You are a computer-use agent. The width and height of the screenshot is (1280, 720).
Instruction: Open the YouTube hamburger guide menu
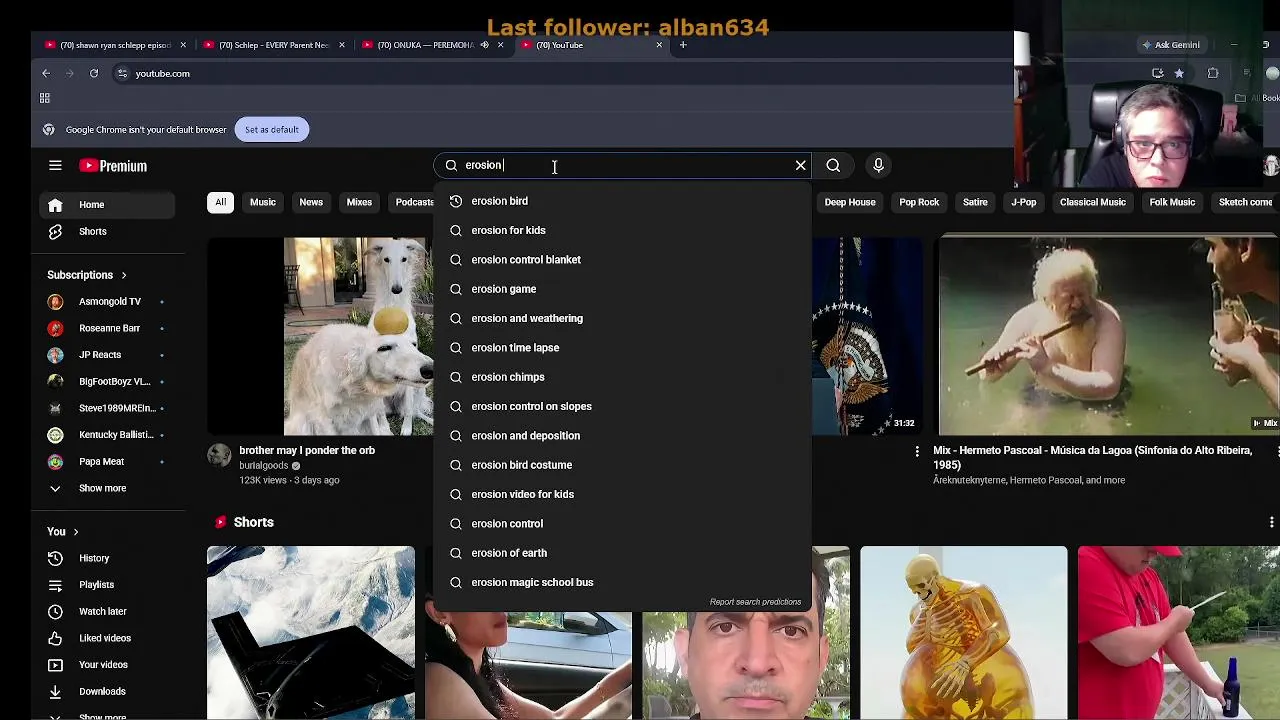(55, 166)
